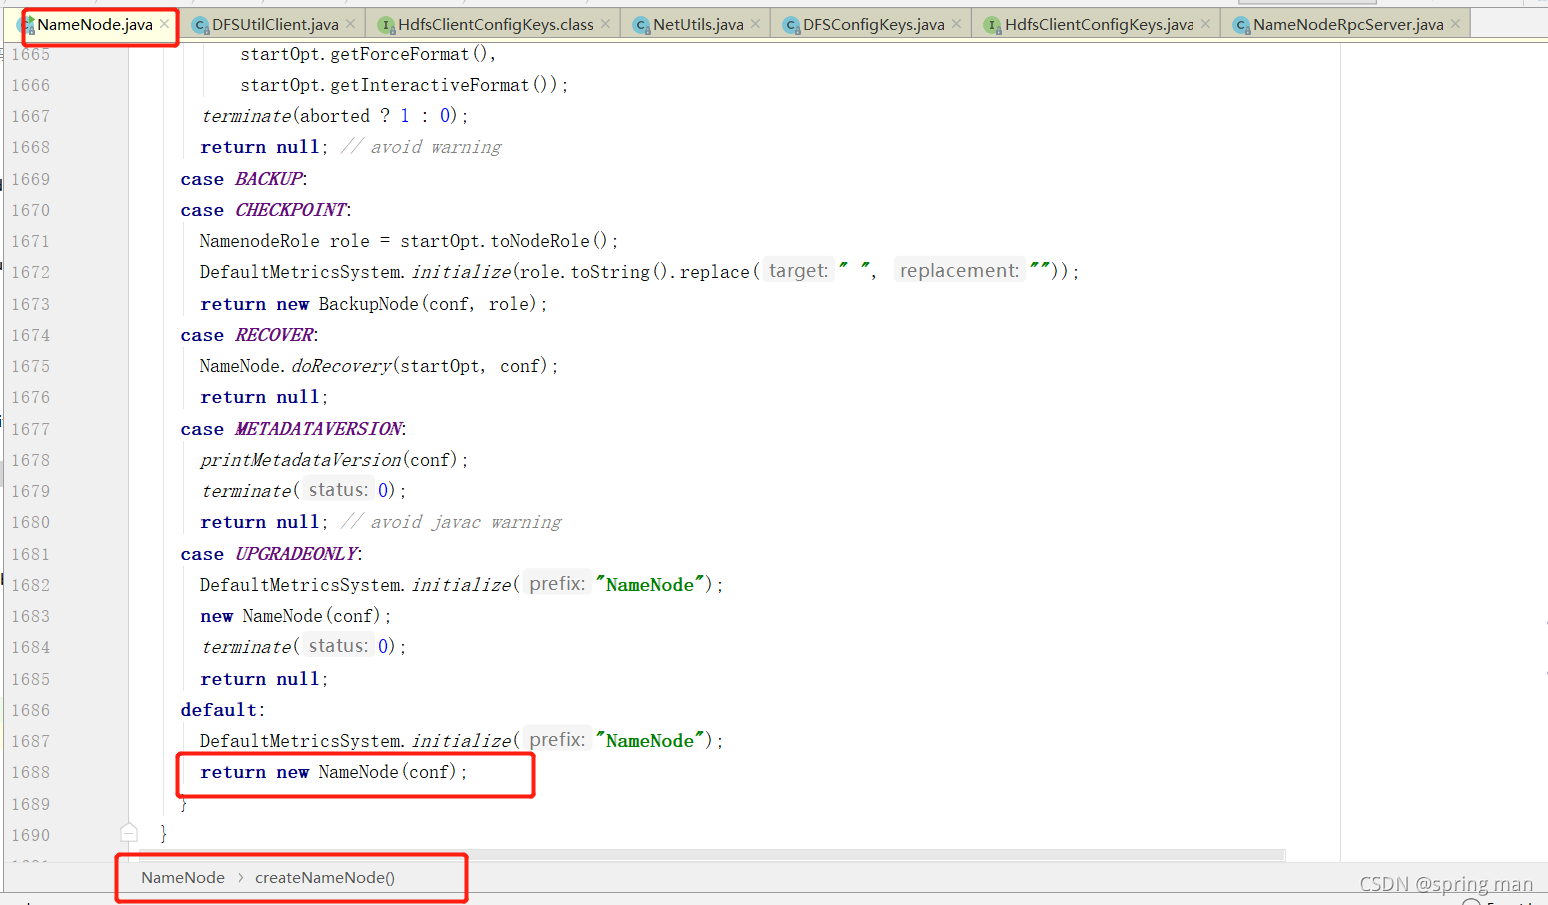Image resolution: width=1548 pixels, height=905 pixels.
Task: Click 'case METADATAVERSION:' label
Action: coord(293,429)
